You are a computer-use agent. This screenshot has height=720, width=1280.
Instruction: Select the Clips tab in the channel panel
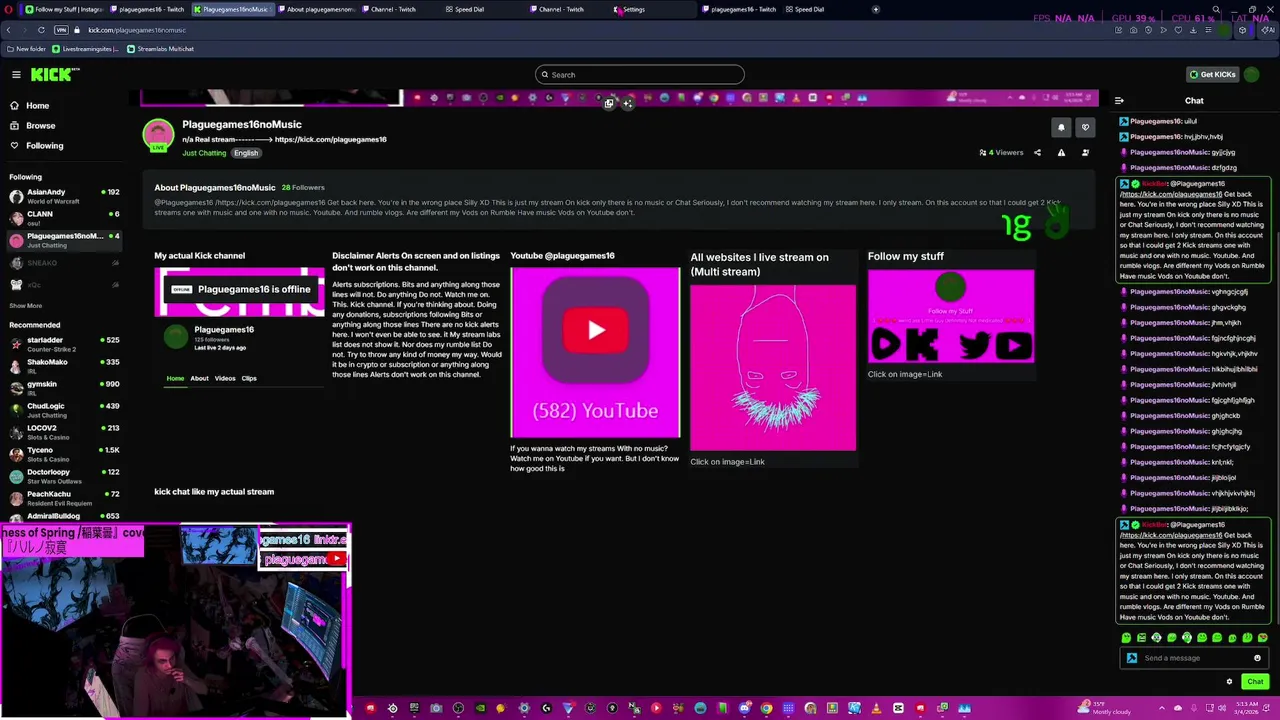click(x=249, y=378)
